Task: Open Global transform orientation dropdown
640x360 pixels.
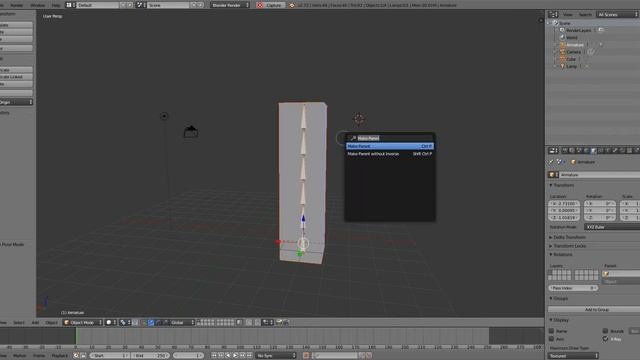Action: pos(180,322)
